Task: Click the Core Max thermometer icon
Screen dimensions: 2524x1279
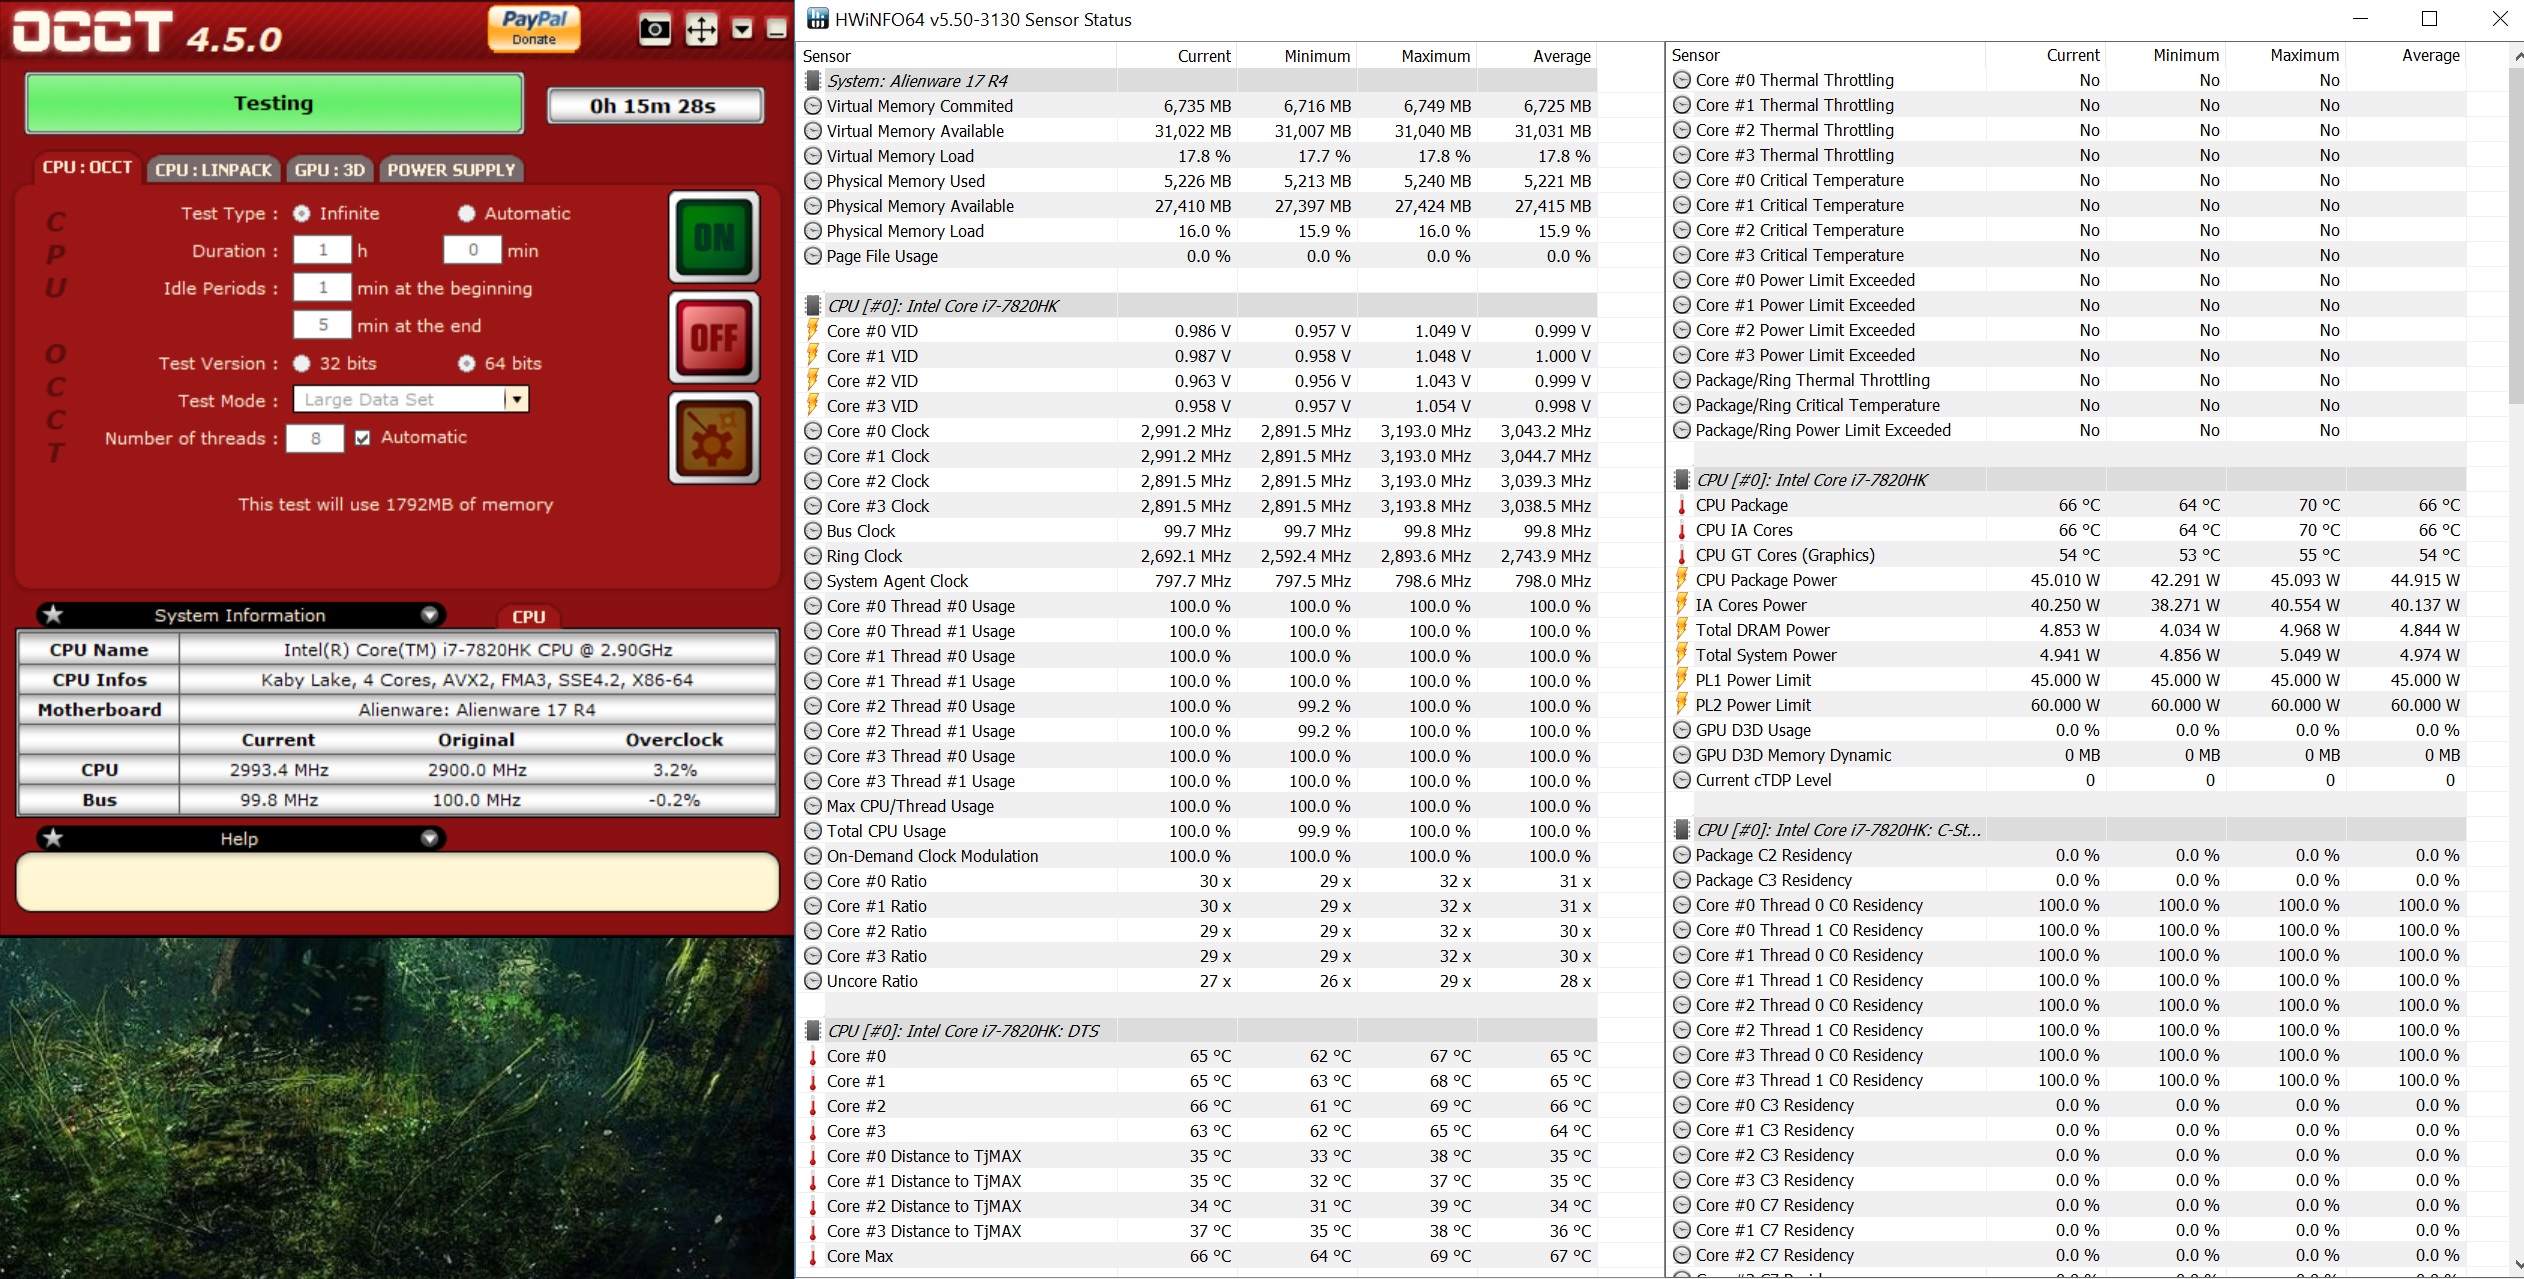Action: tap(813, 1256)
